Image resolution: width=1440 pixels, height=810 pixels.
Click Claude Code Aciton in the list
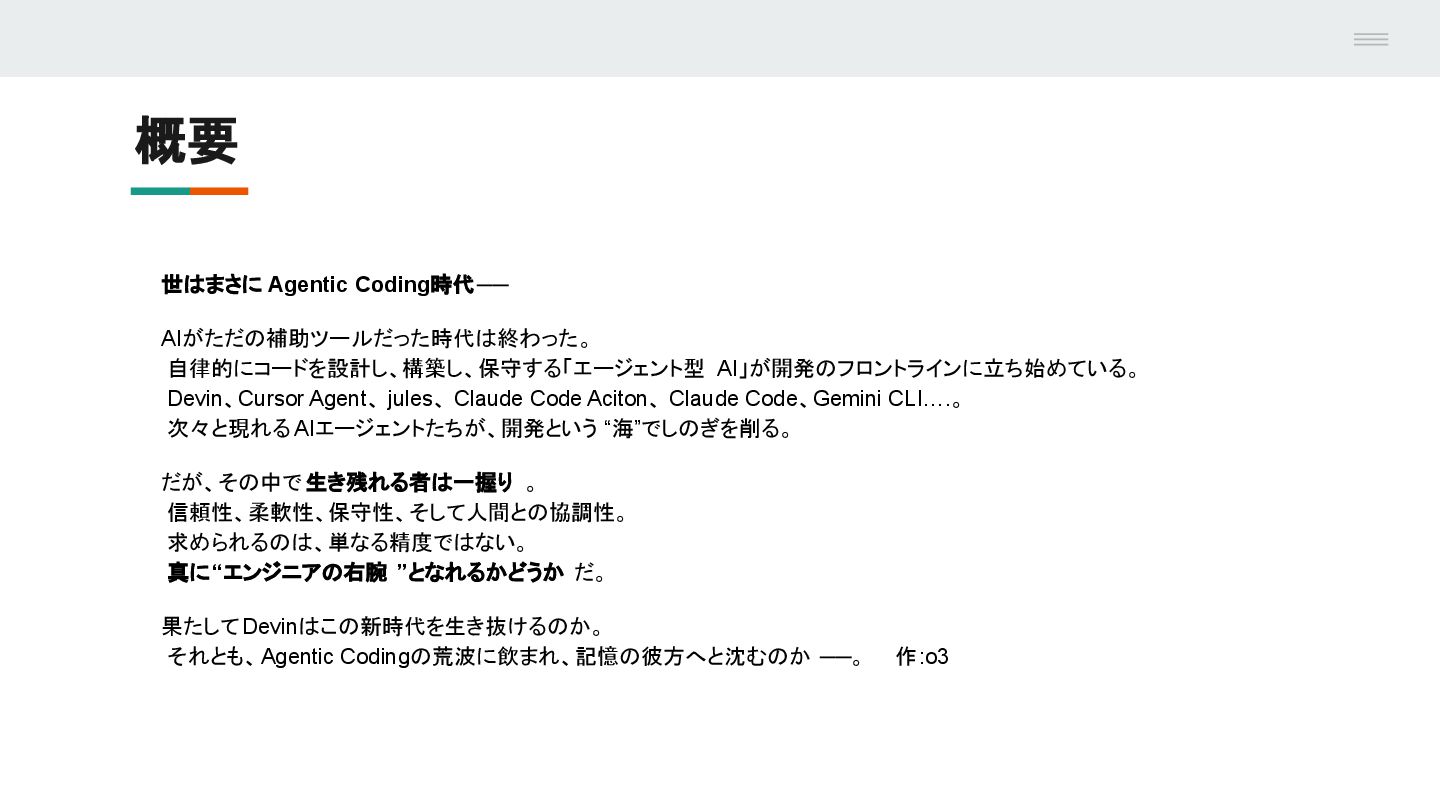point(550,399)
